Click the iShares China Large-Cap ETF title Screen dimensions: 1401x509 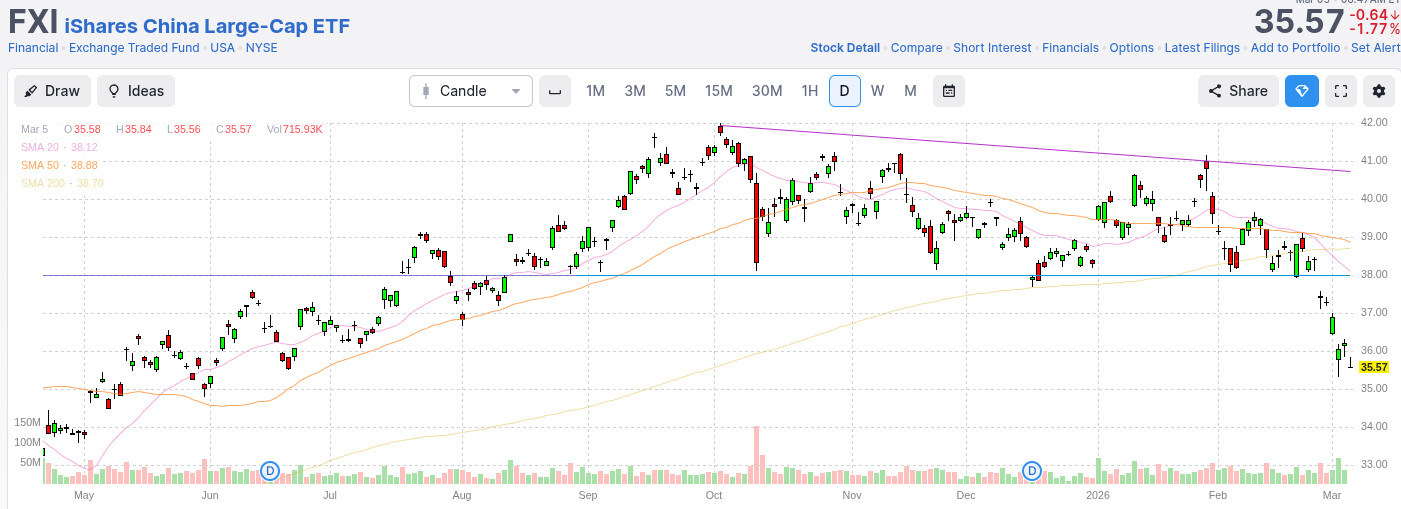click(207, 26)
